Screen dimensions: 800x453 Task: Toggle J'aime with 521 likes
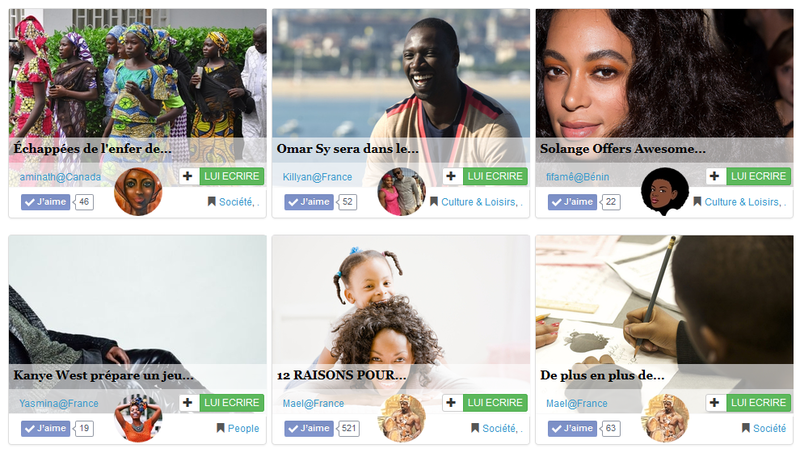pos(309,429)
